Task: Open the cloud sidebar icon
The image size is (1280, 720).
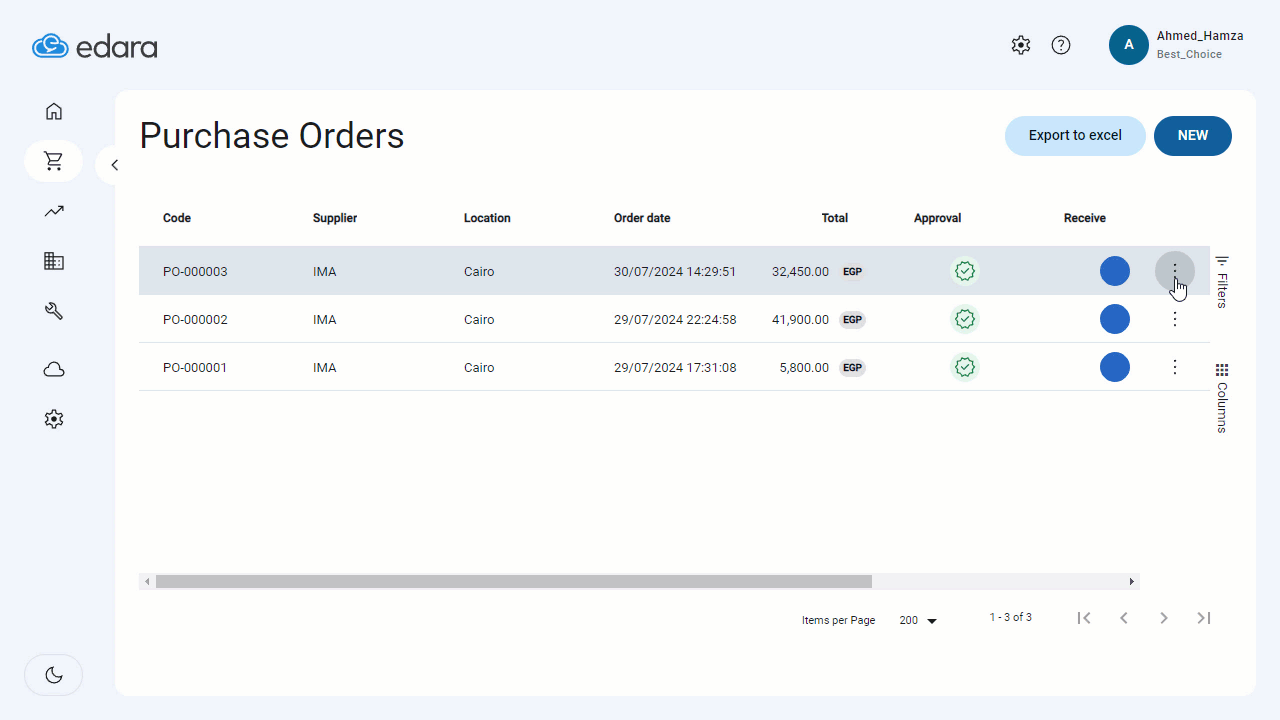Action: pos(54,370)
